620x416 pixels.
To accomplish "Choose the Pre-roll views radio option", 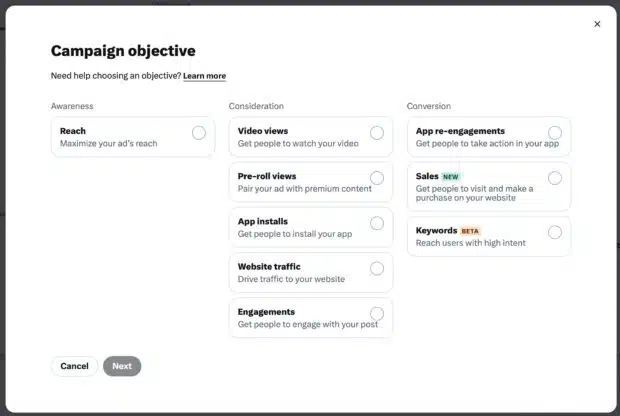I will click(x=377, y=178).
